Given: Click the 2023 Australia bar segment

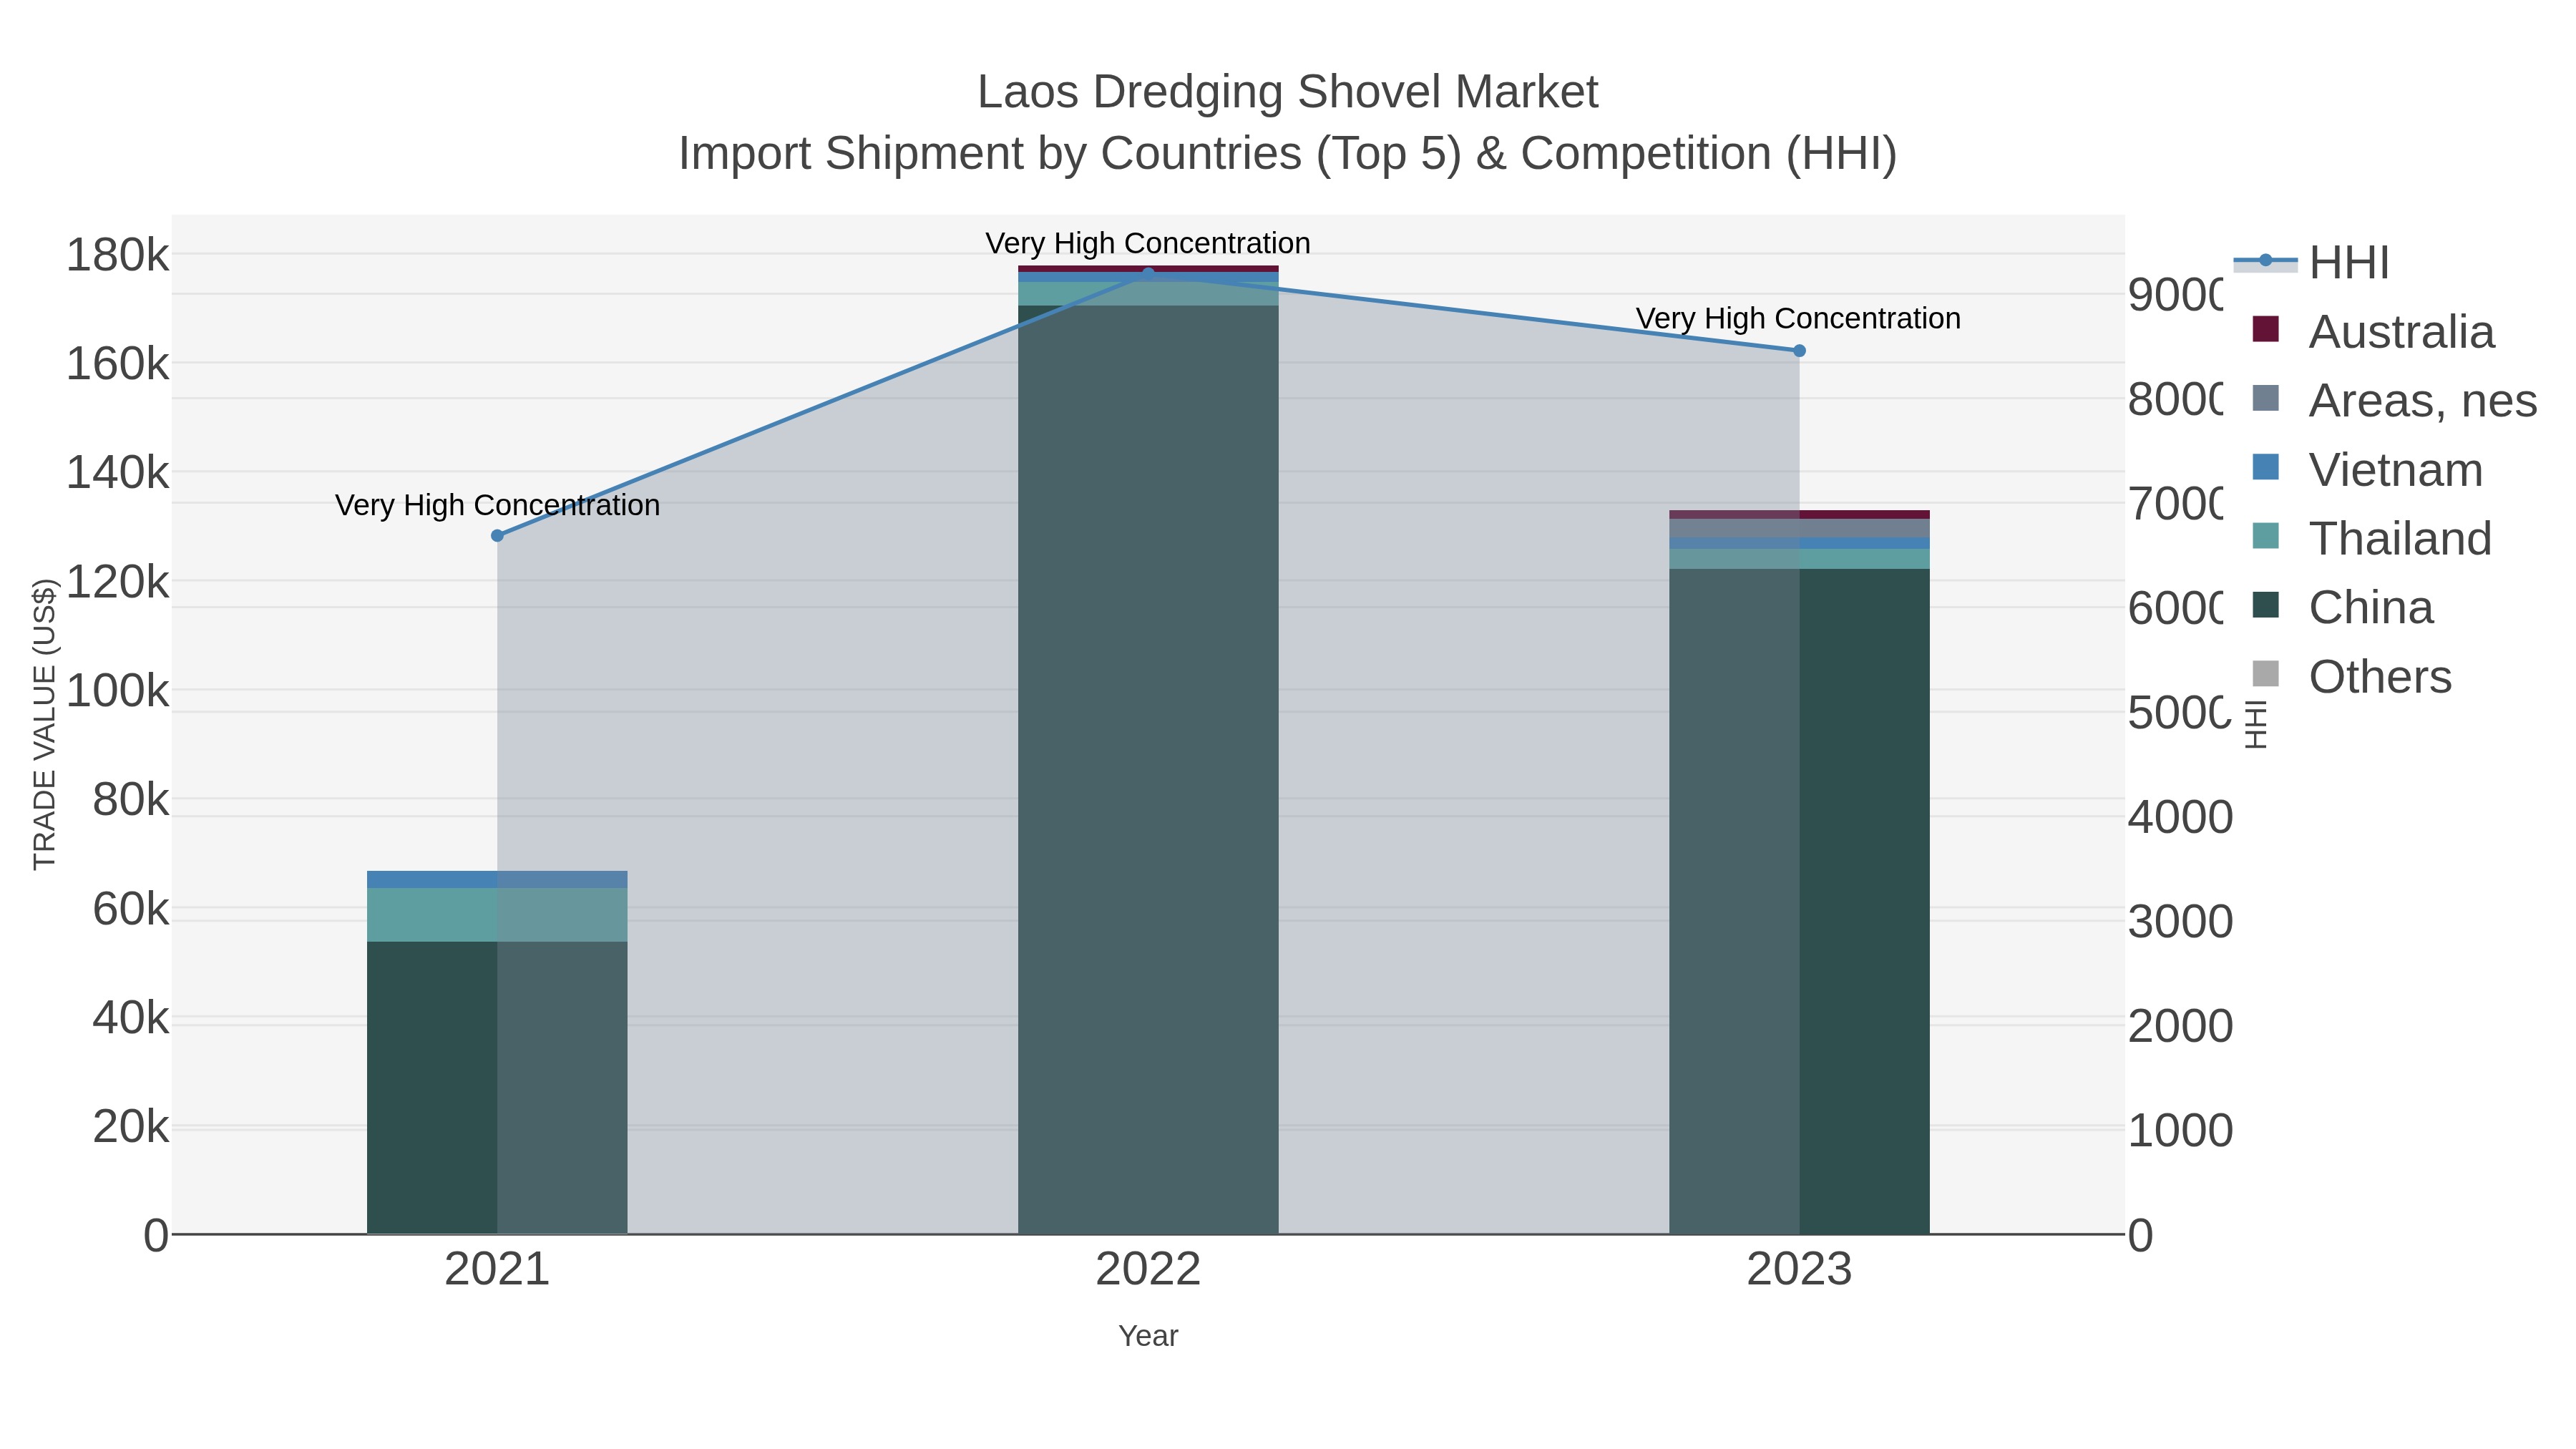Looking at the screenshot, I should coord(1799,514).
